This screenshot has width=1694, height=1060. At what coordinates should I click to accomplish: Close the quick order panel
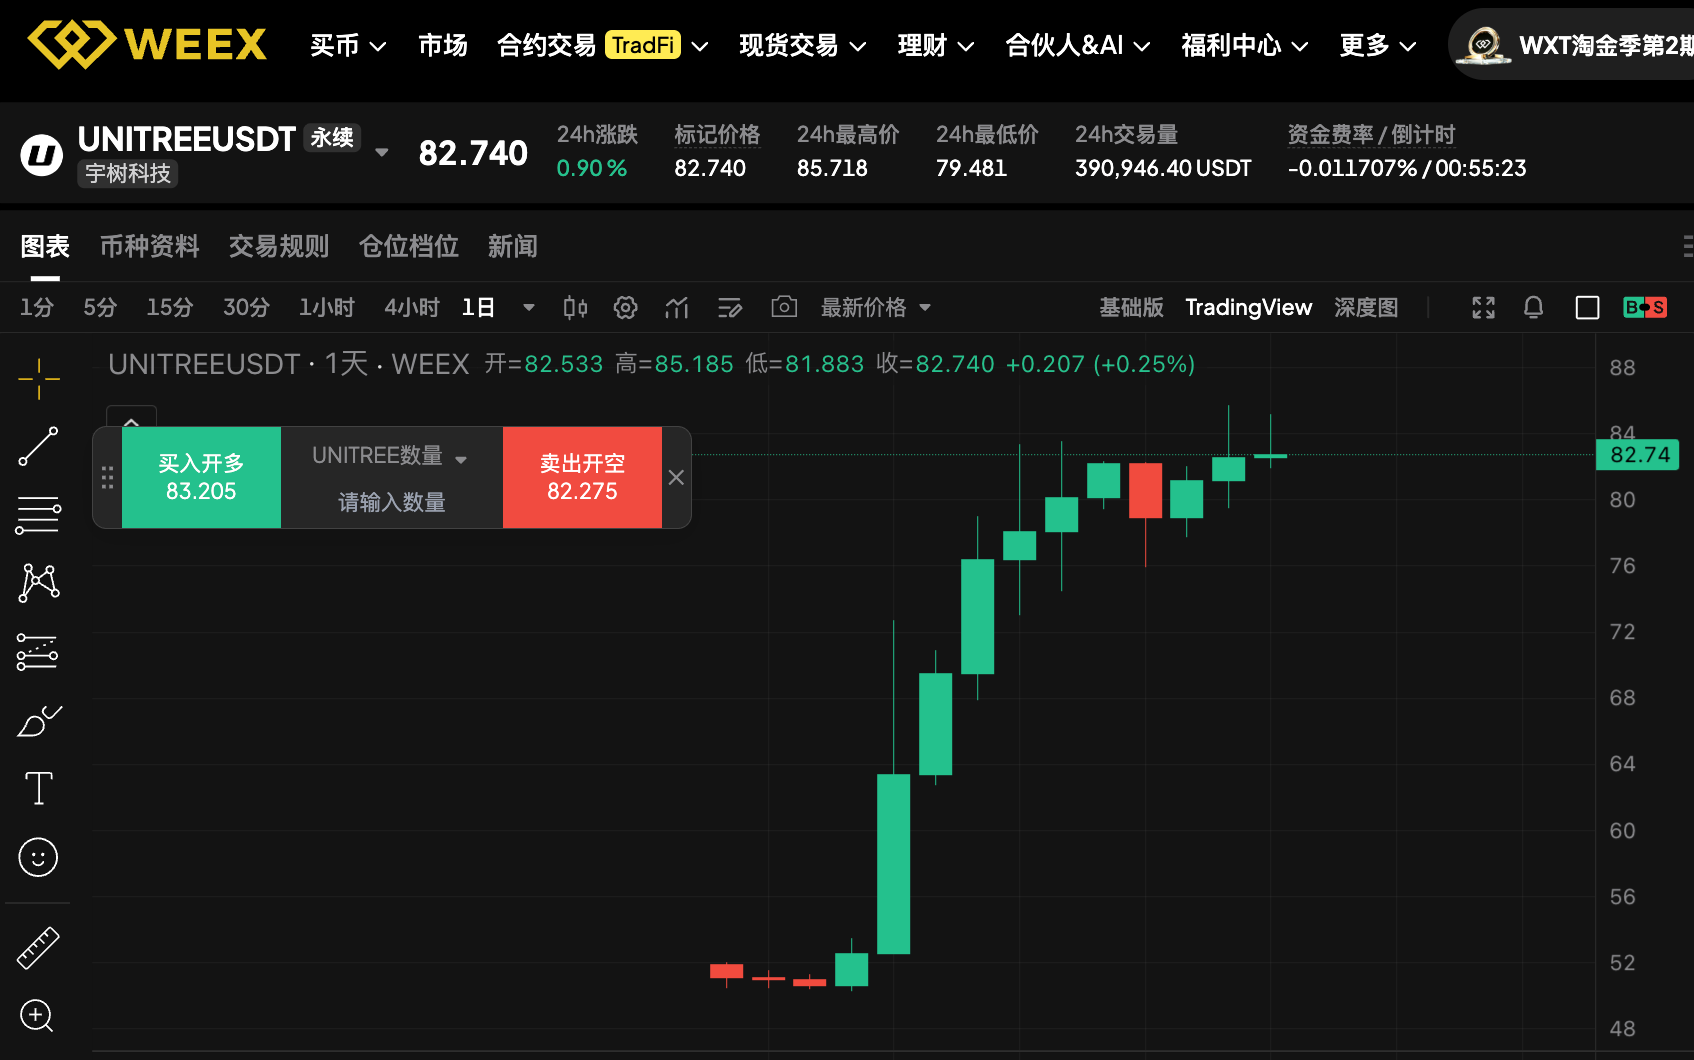[x=676, y=477]
